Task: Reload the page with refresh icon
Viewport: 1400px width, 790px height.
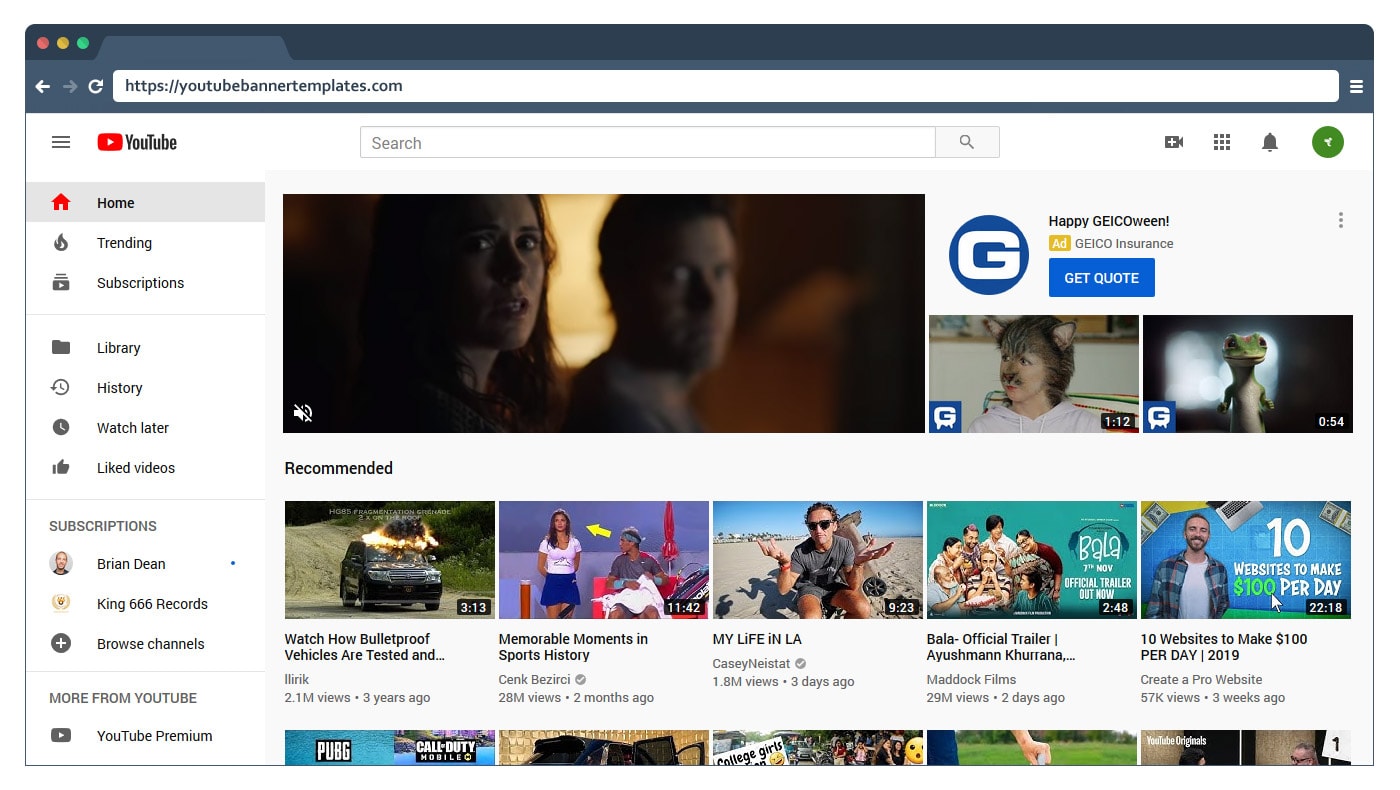Action: coord(96,86)
